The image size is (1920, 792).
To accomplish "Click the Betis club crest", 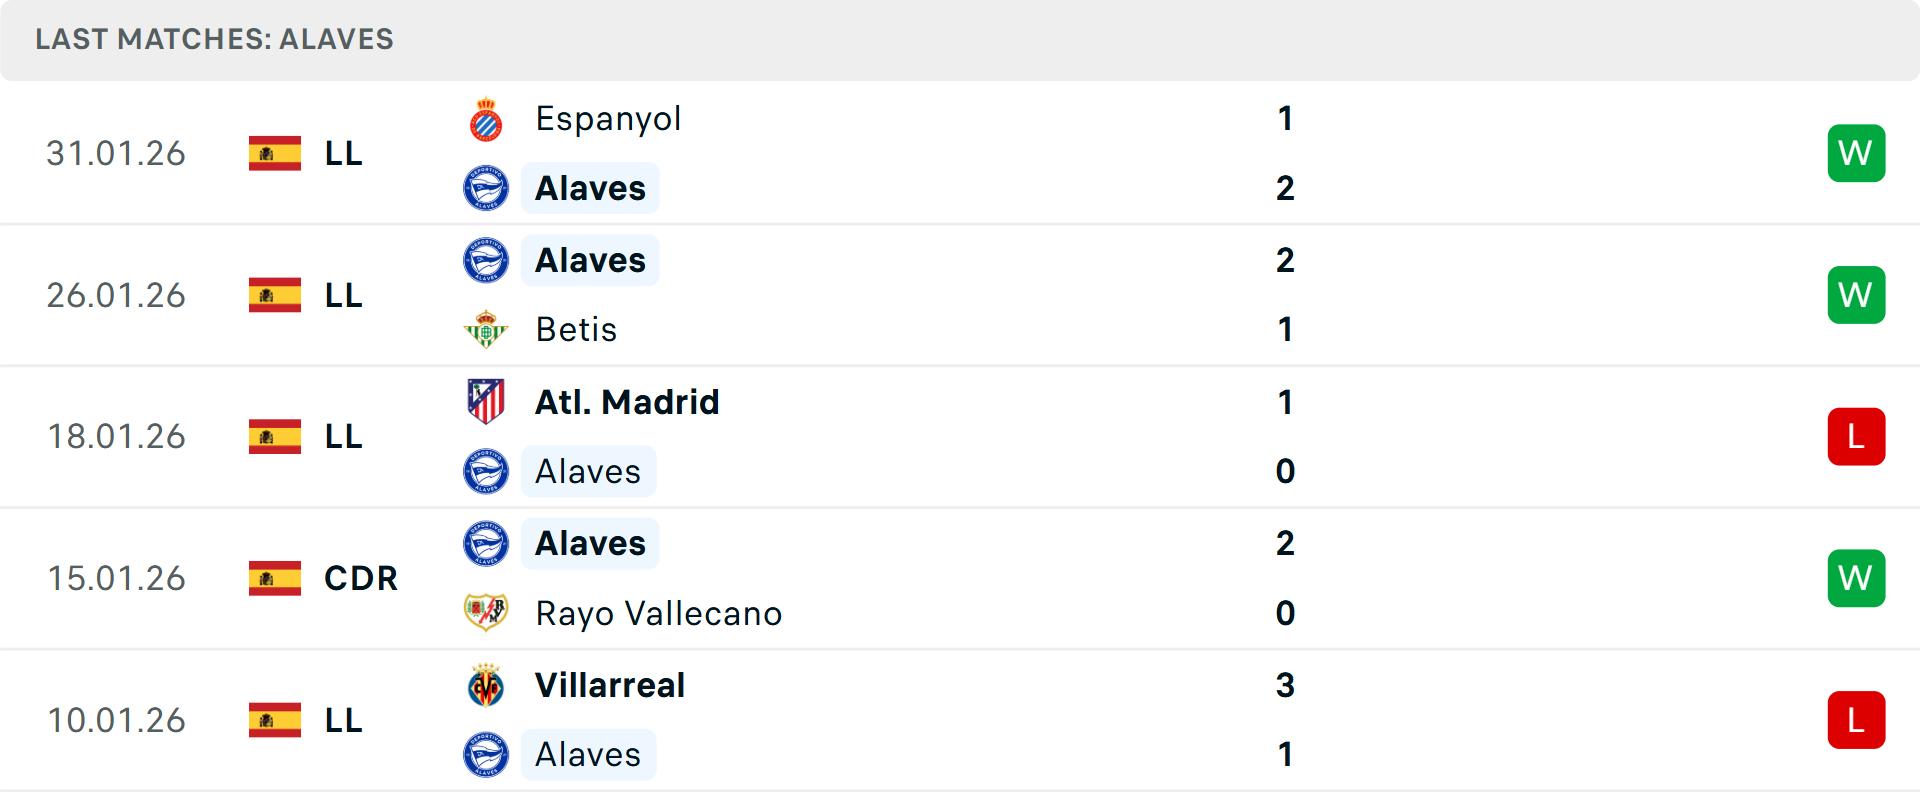I will [x=486, y=329].
